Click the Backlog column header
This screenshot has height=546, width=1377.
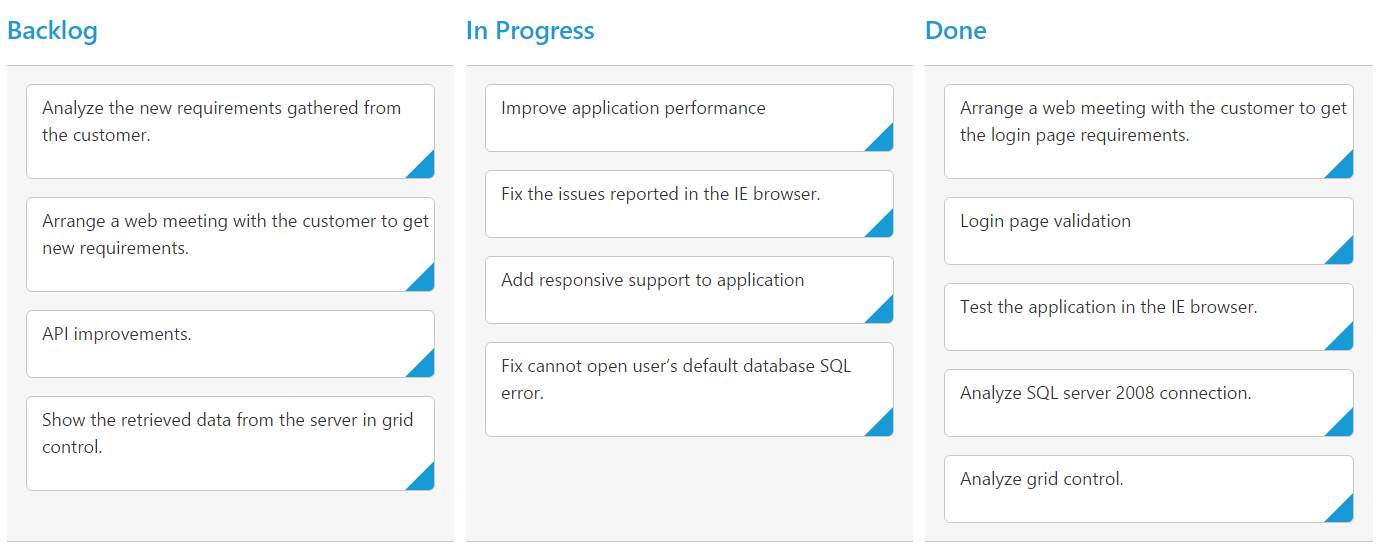(x=52, y=31)
